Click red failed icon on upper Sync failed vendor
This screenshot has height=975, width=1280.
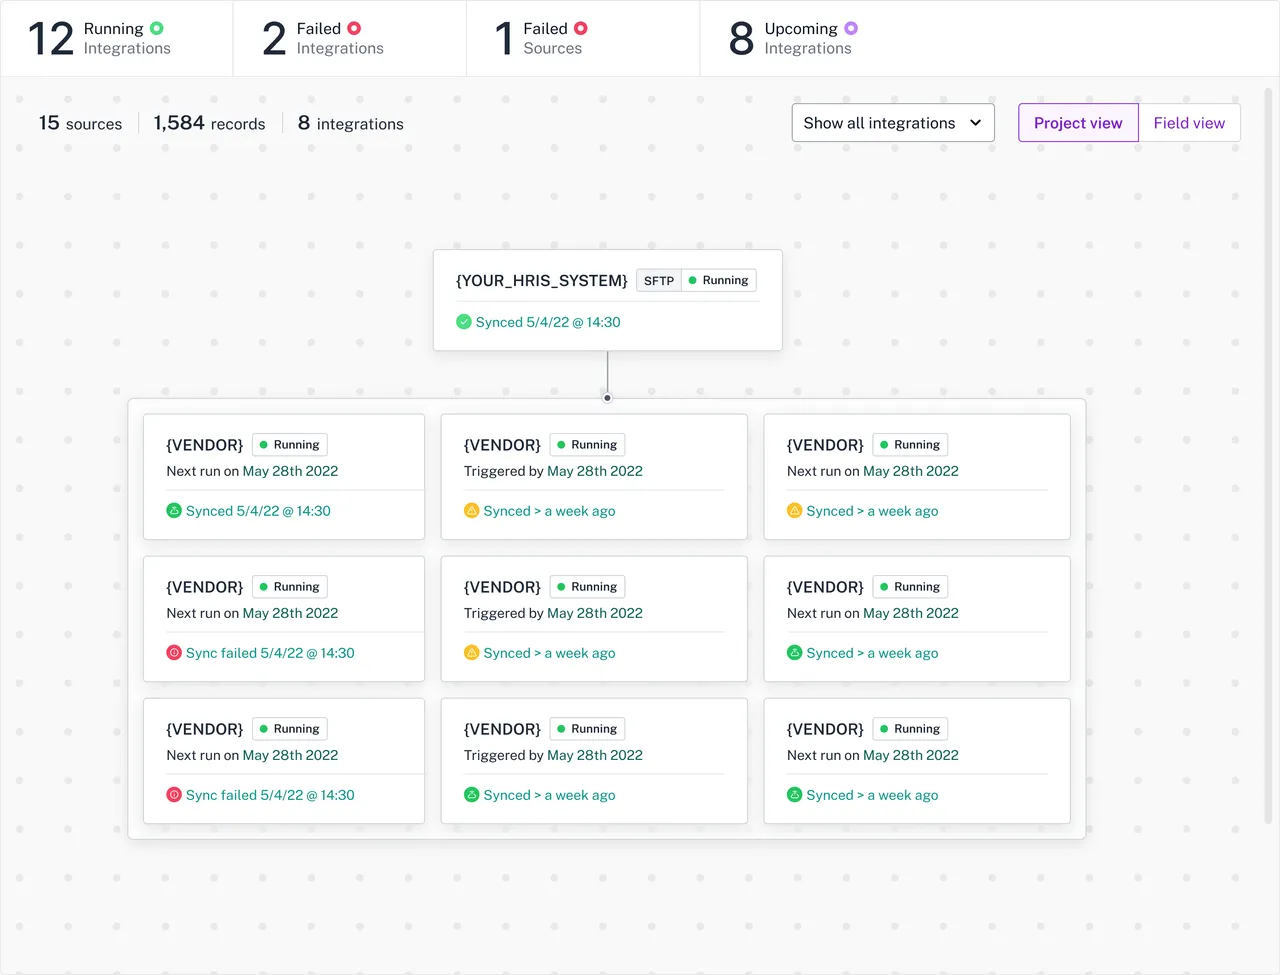[174, 653]
